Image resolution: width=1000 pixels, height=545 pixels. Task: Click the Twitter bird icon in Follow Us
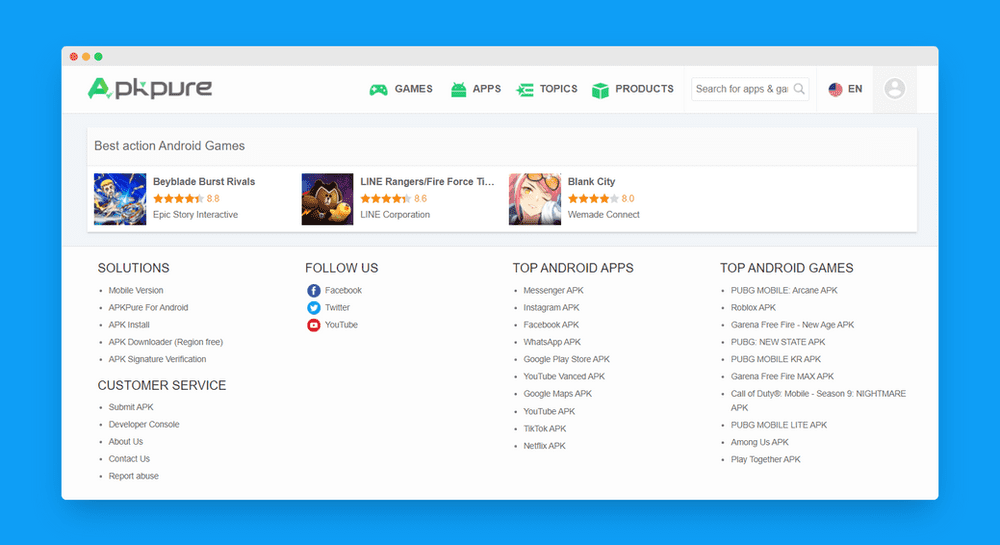point(313,308)
